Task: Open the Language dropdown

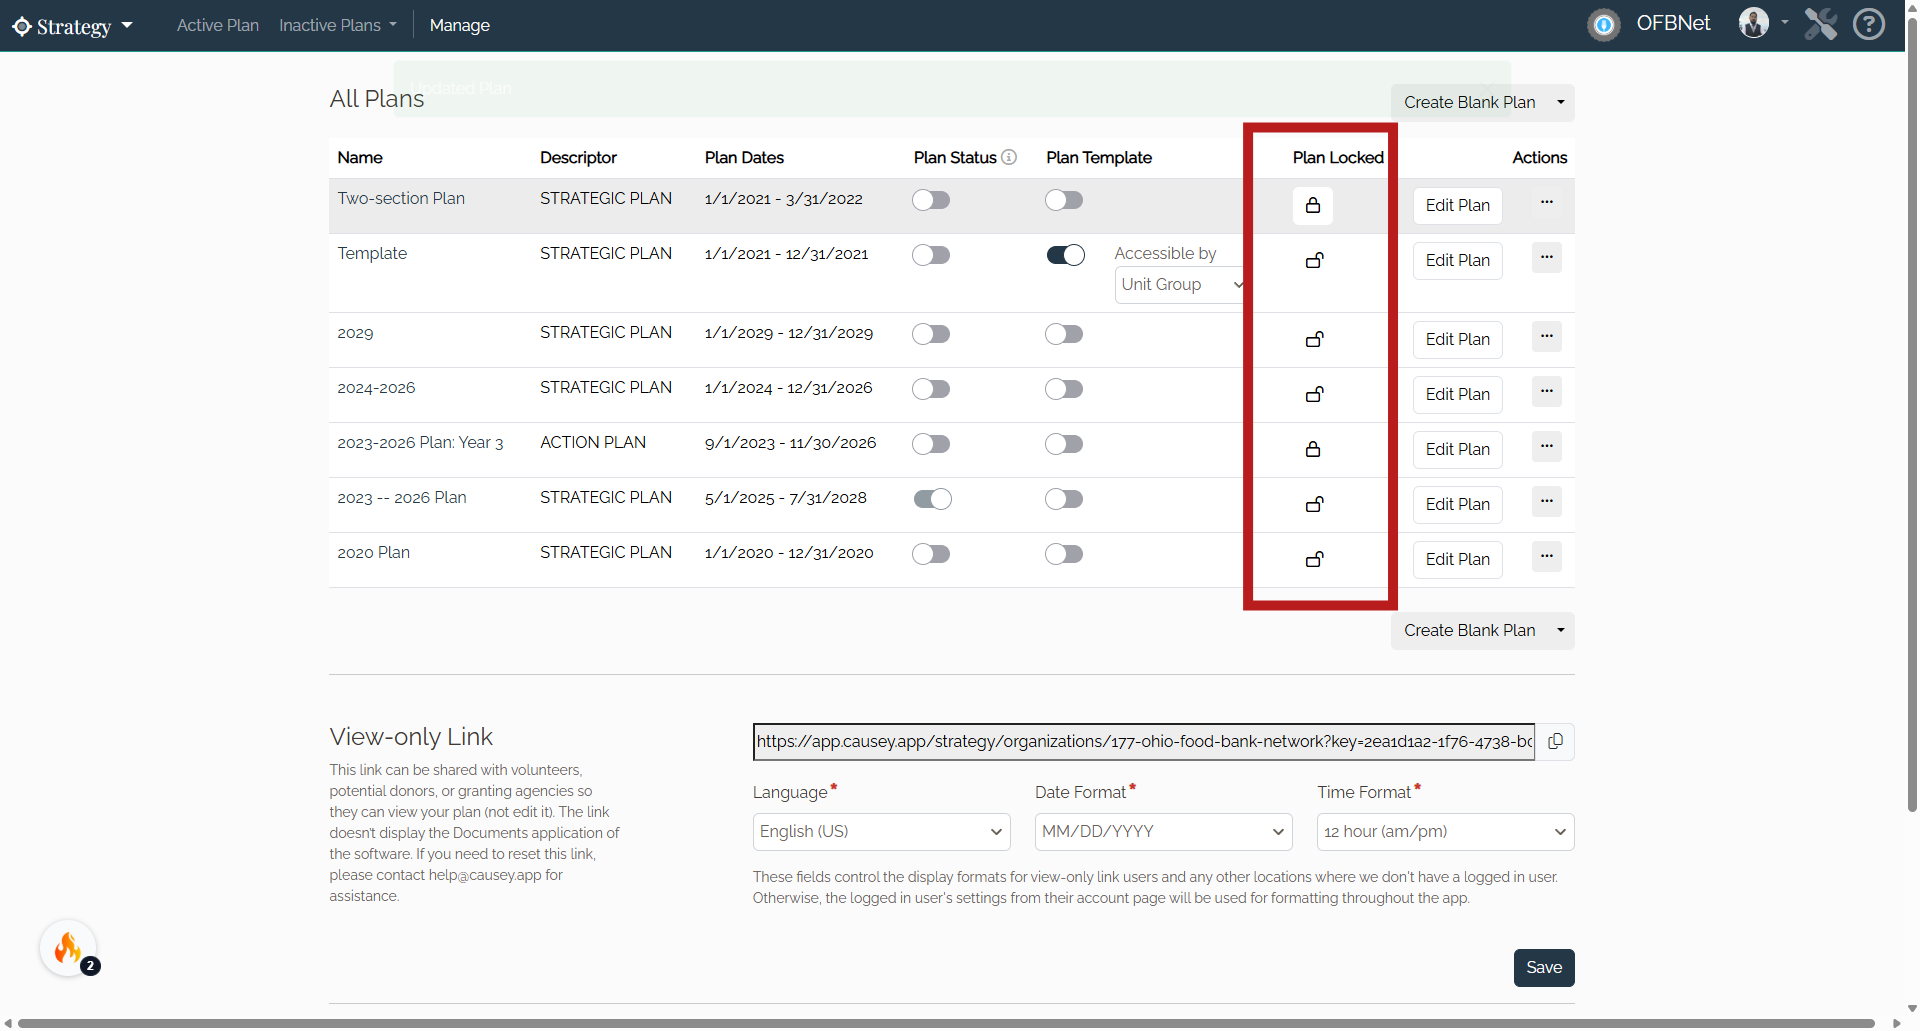Action: pos(881,832)
